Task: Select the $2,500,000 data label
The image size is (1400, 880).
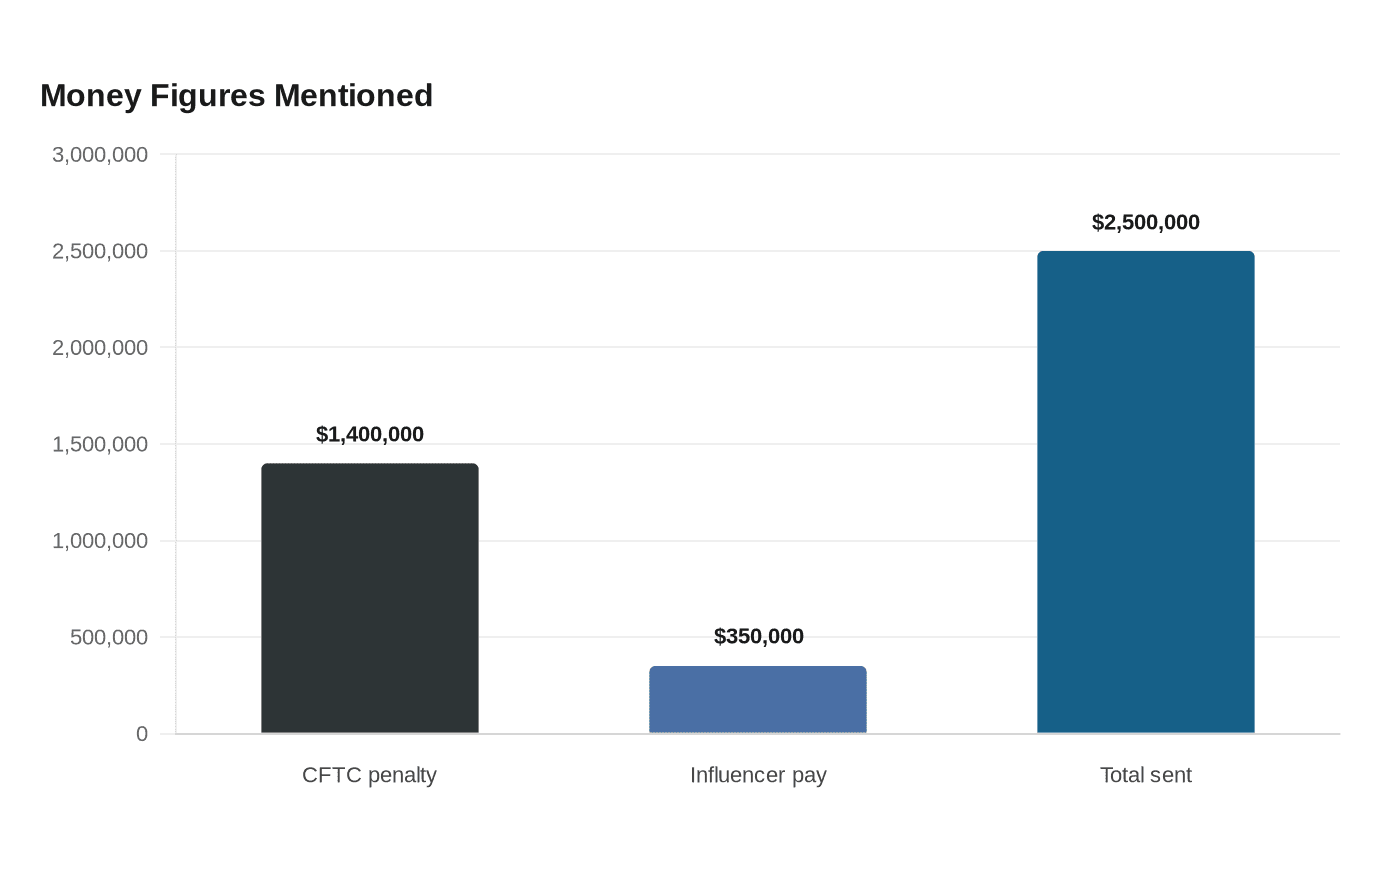Action: [x=1146, y=222]
